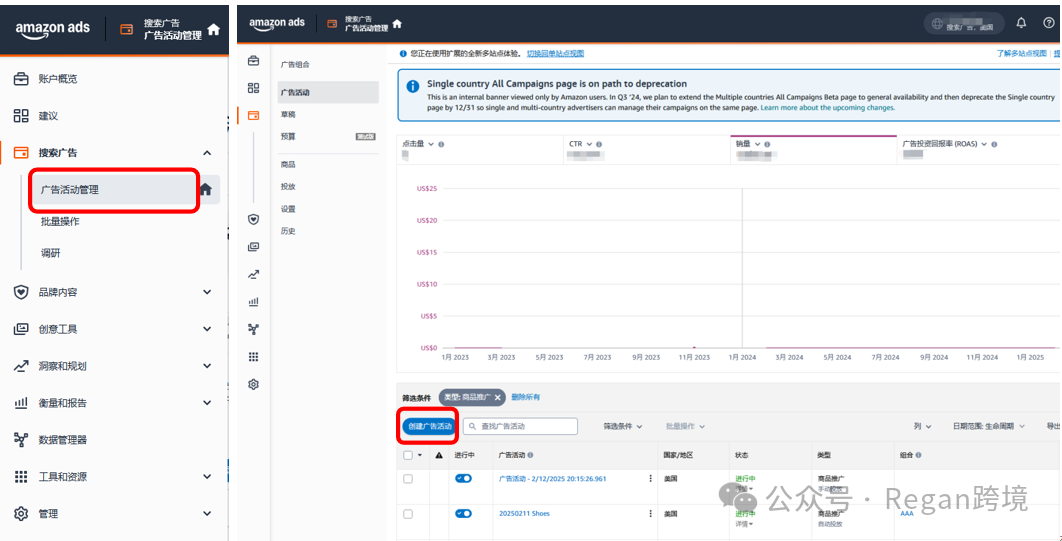Open 预算 in secondary navigation
Viewport: 1062px width, 541px height.
click(288, 136)
